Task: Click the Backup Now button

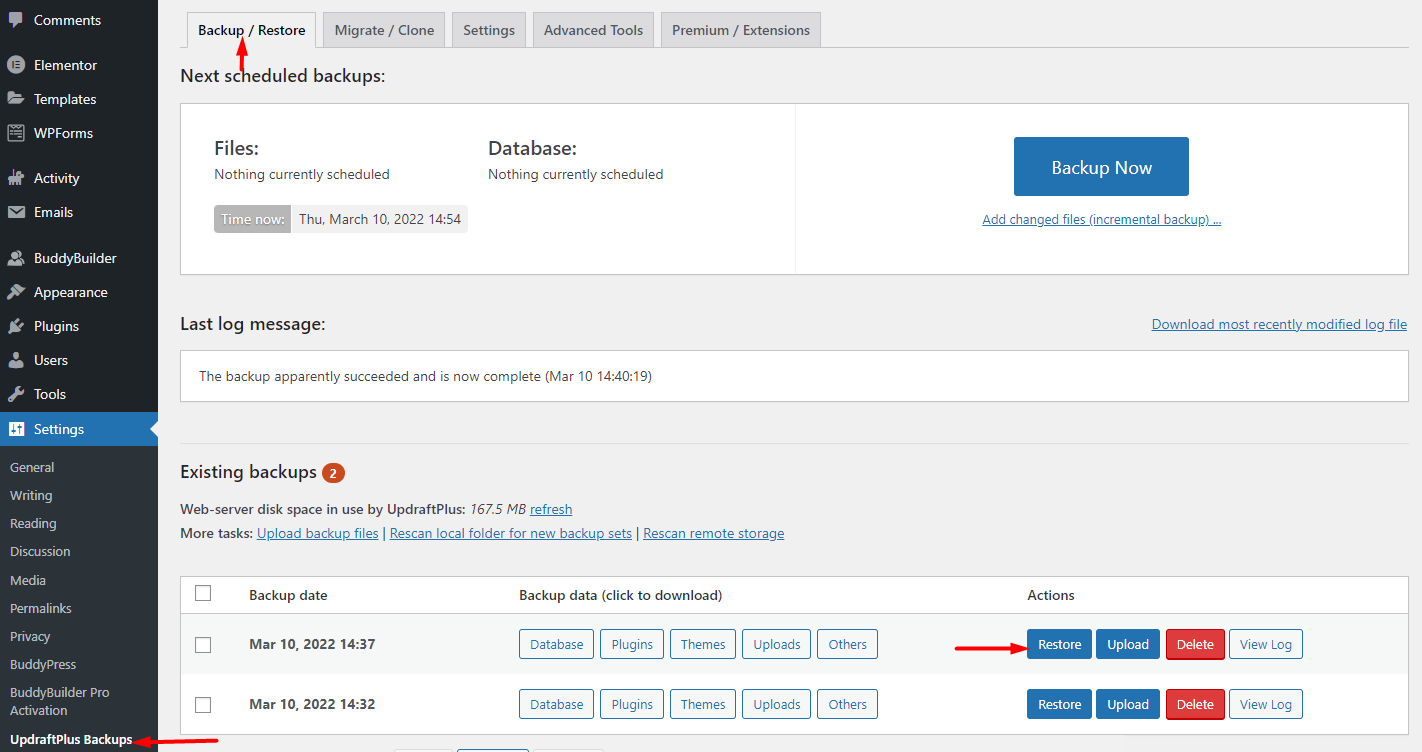Action: coord(1100,166)
